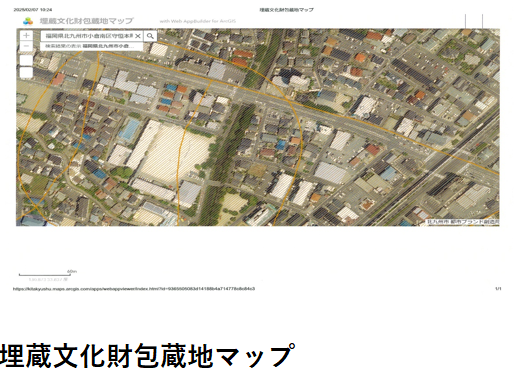Click the coordinates readout under scale bar

48,280
